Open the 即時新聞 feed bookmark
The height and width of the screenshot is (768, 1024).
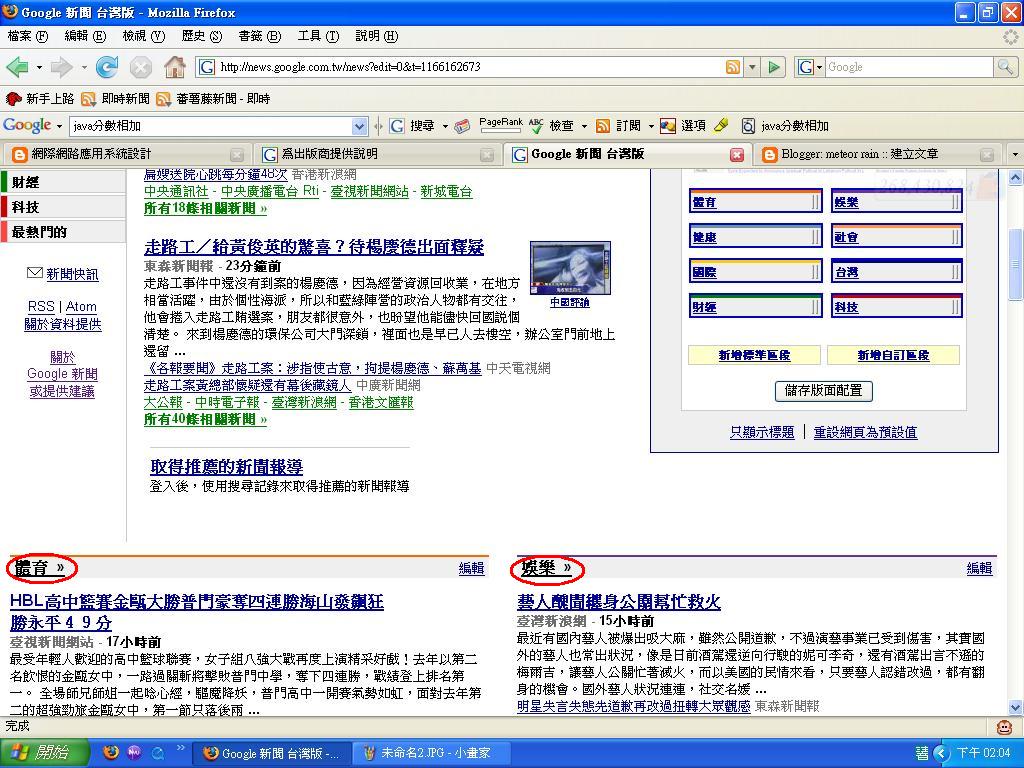[116, 99]
